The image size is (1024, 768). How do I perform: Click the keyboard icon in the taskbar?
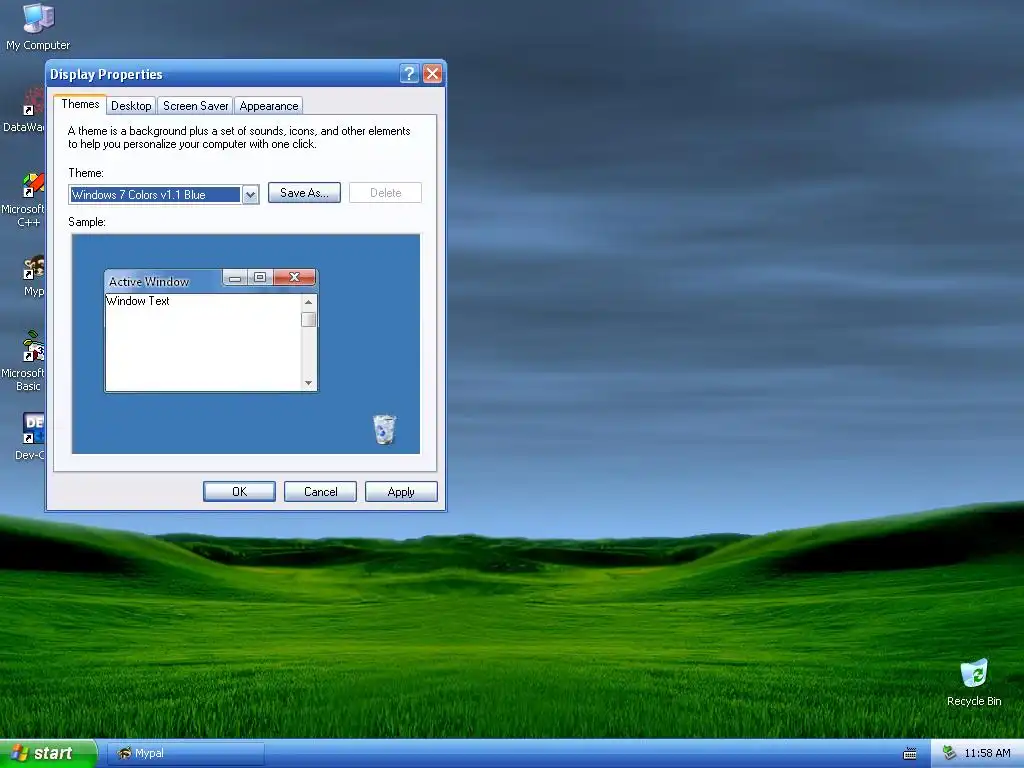(909, 754)
